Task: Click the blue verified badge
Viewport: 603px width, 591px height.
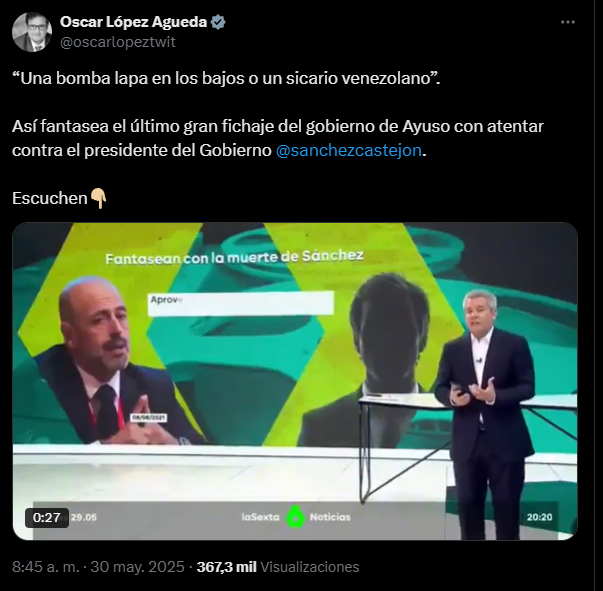Action: 218,22
